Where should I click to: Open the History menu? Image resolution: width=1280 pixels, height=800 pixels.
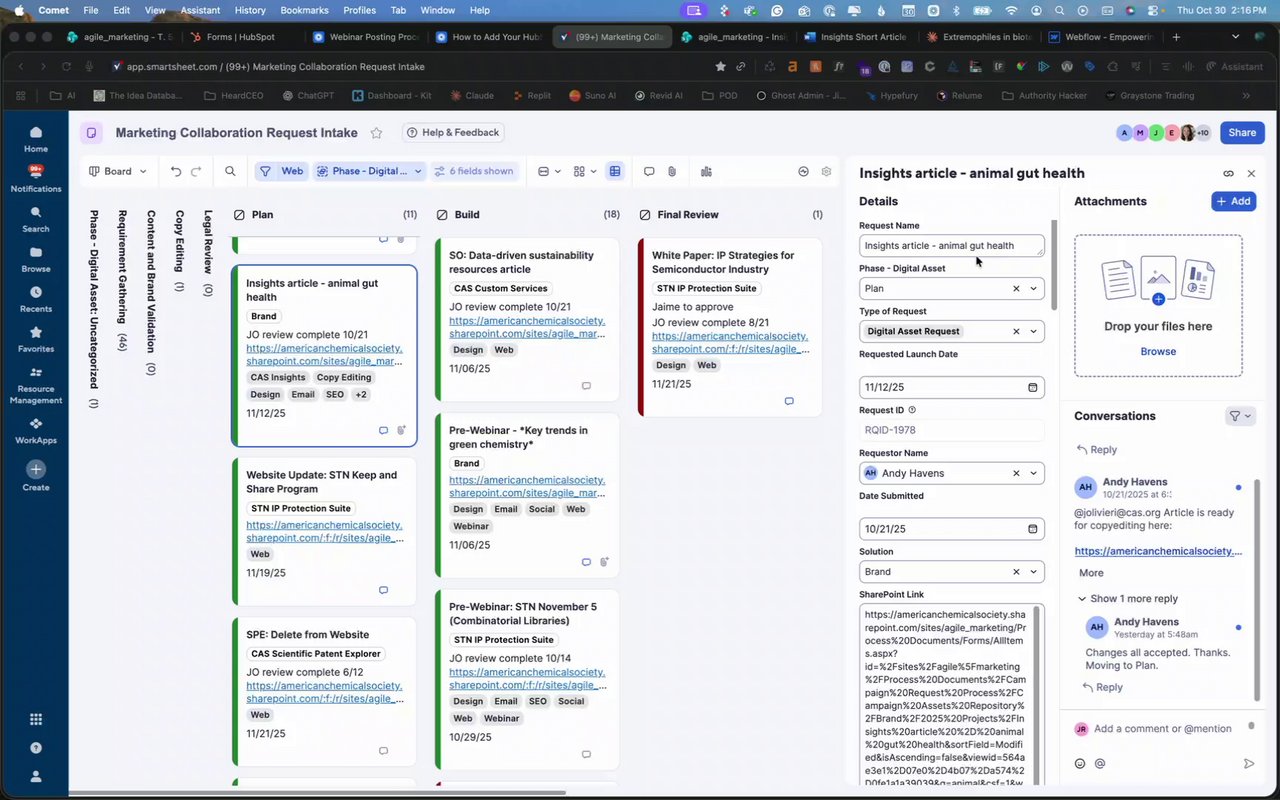pyautogui.click(x=250, y=10)
